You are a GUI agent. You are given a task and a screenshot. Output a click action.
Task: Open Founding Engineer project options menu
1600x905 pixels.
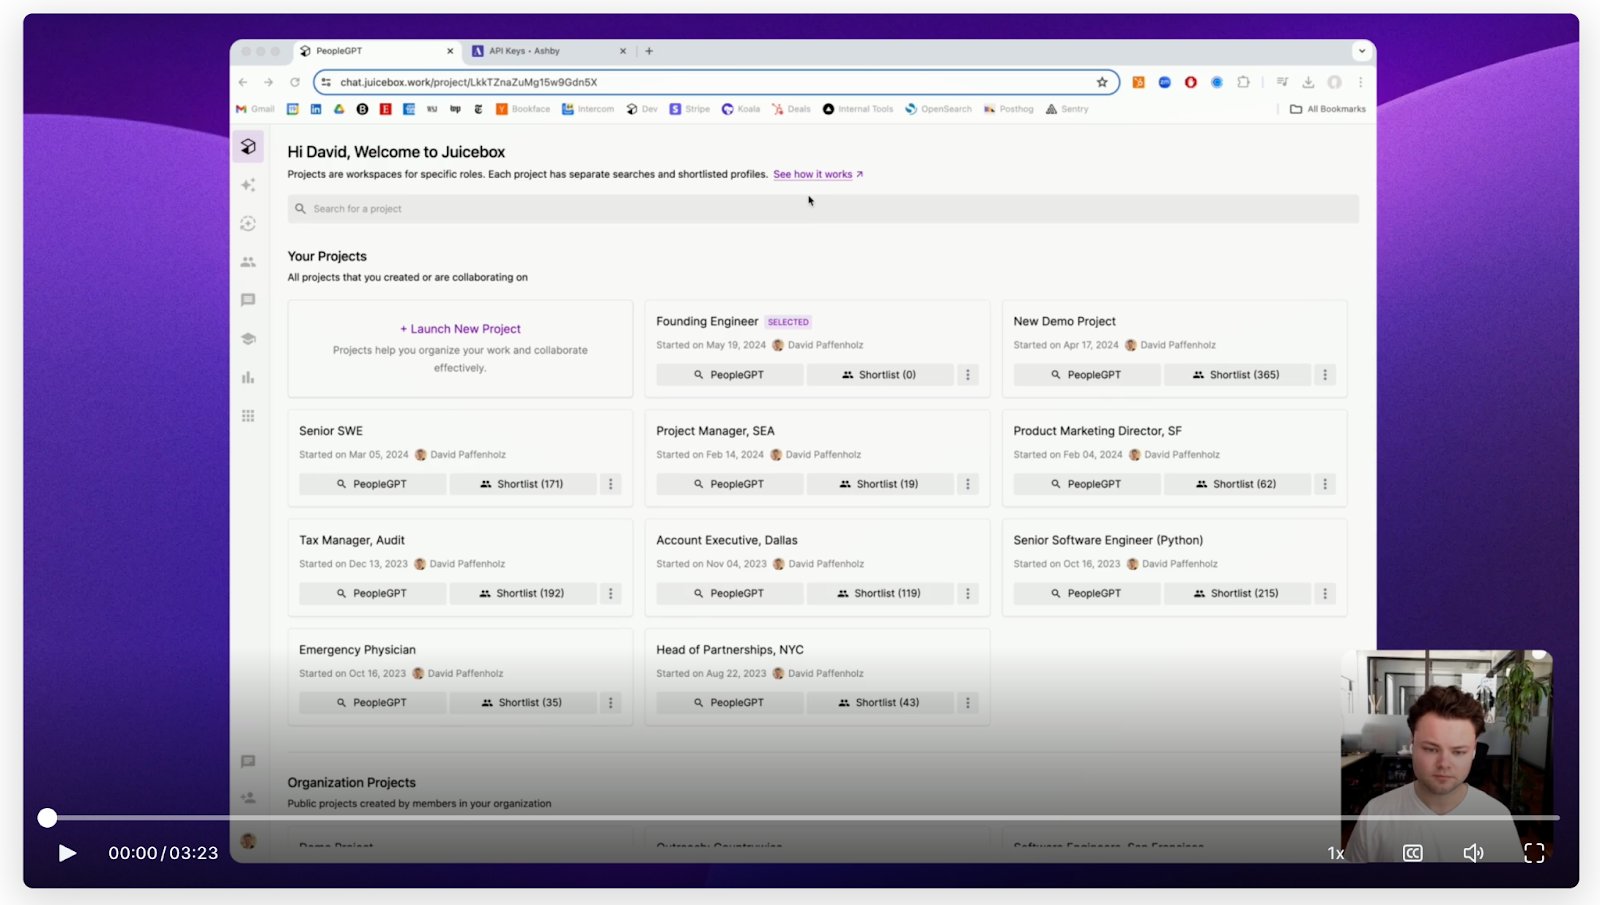967,375
